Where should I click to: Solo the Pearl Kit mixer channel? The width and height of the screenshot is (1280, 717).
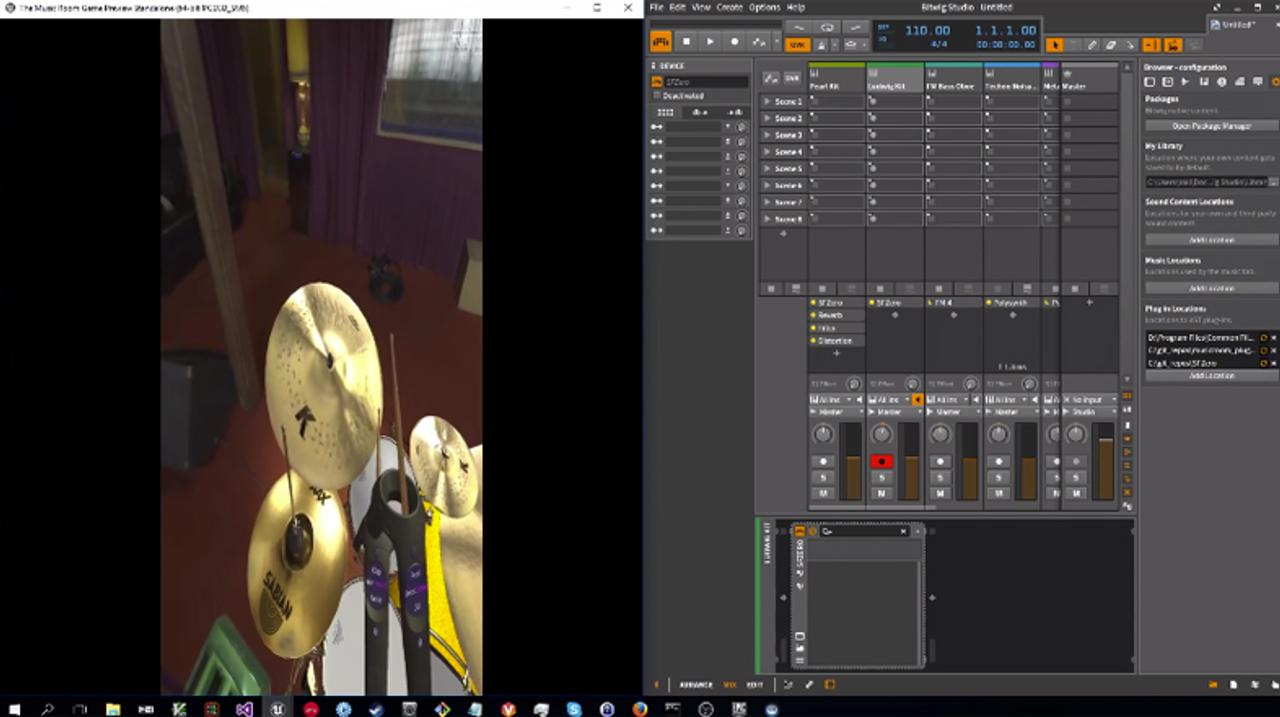(x=822, y=477)
